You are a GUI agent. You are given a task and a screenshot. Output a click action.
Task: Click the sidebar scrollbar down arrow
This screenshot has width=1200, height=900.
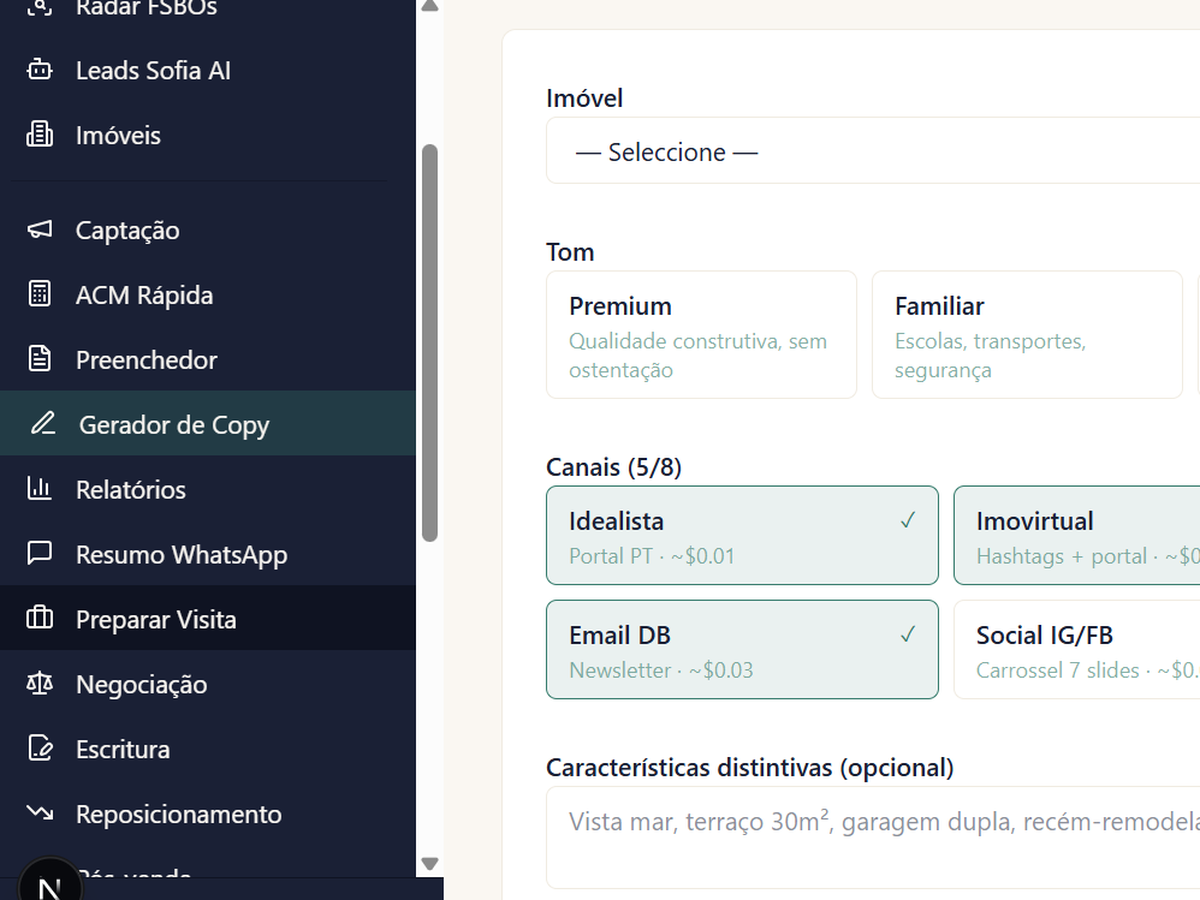430,863
